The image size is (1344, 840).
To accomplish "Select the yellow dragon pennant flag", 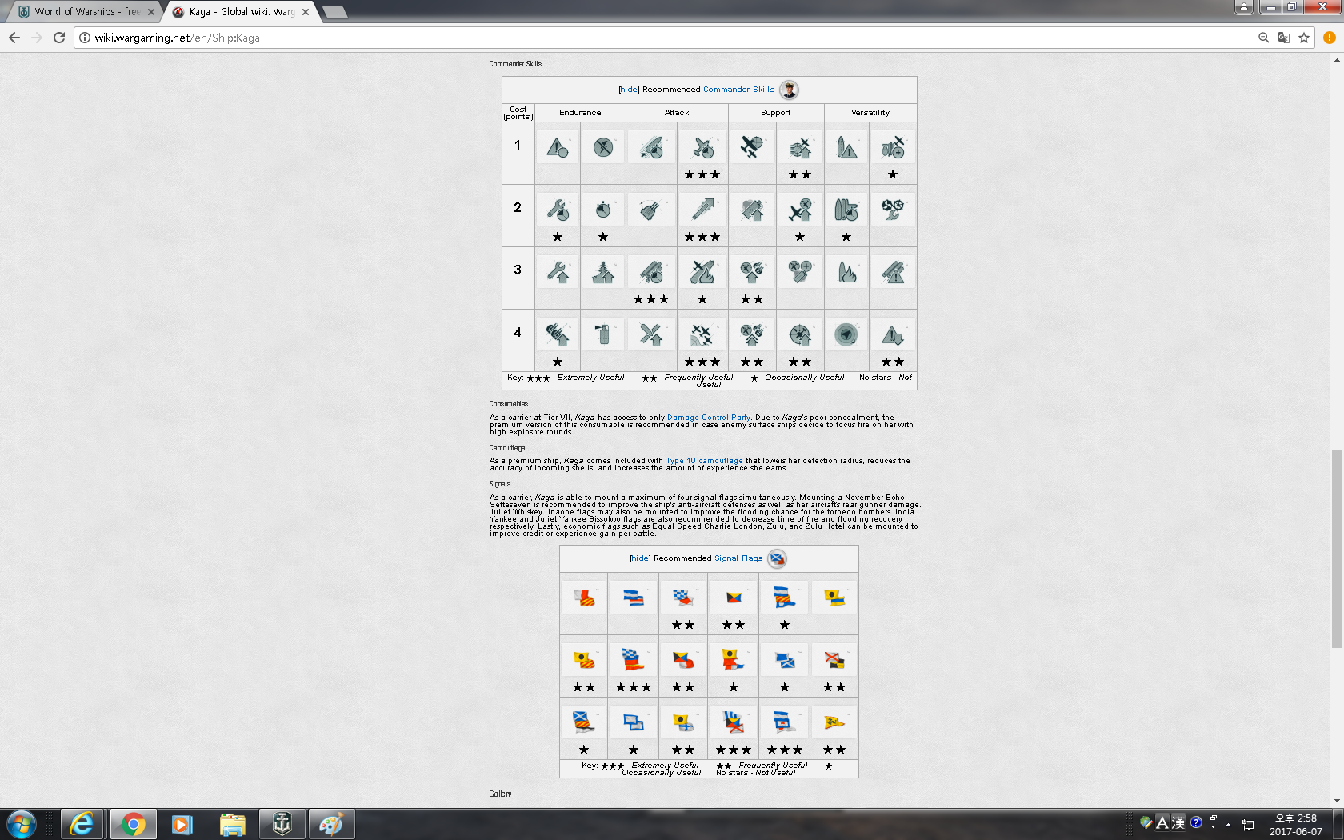I will 833,721.
